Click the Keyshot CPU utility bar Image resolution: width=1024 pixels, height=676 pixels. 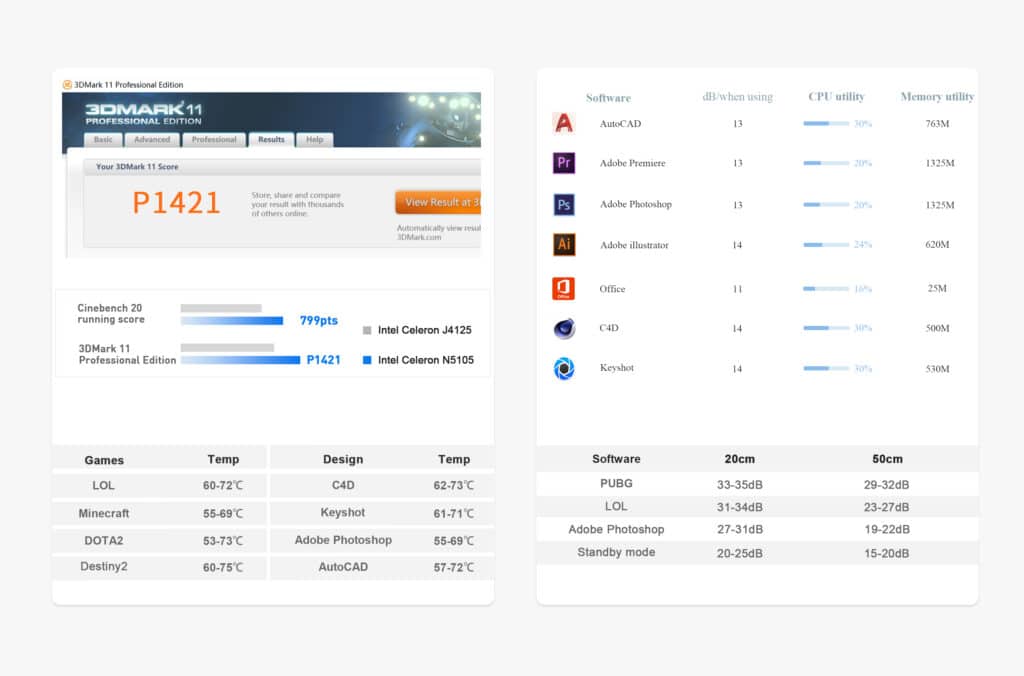pyautogui.click(x=826, y=368)
